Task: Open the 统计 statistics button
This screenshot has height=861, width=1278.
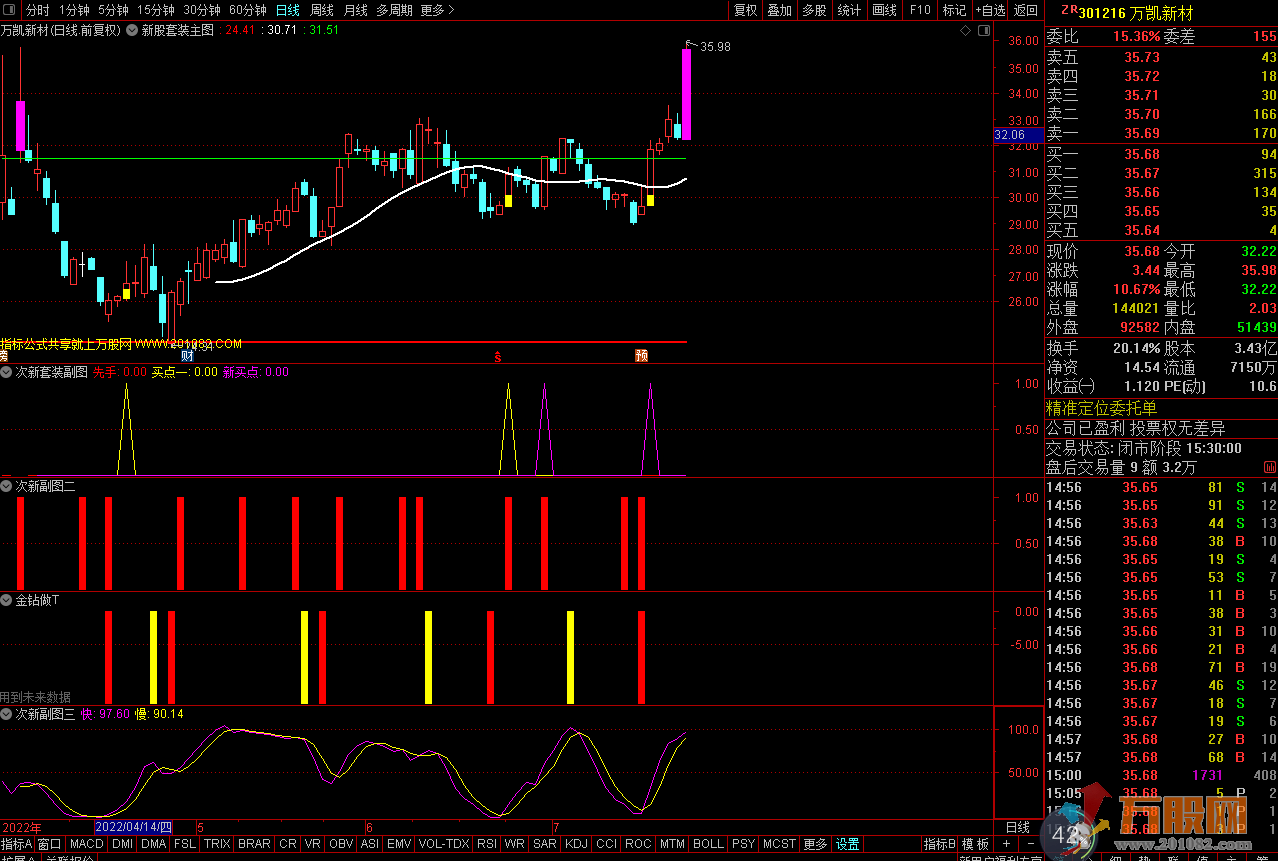Action: pyautogui.click(x=849, y=10)
